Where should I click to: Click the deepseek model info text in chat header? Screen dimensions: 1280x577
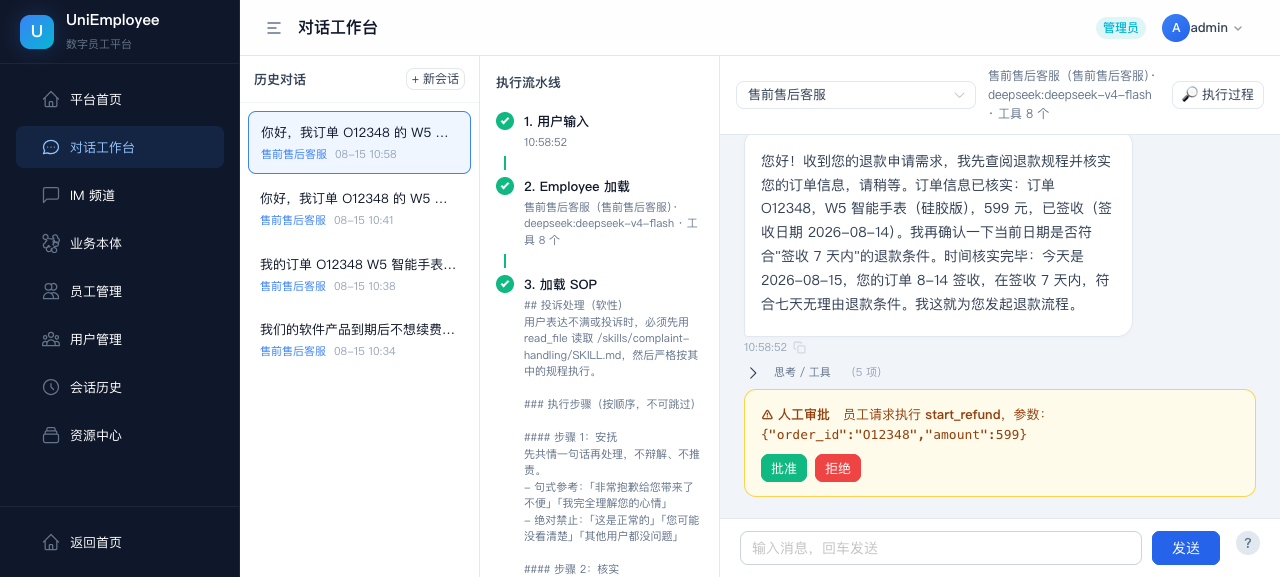click(1070, 95)
